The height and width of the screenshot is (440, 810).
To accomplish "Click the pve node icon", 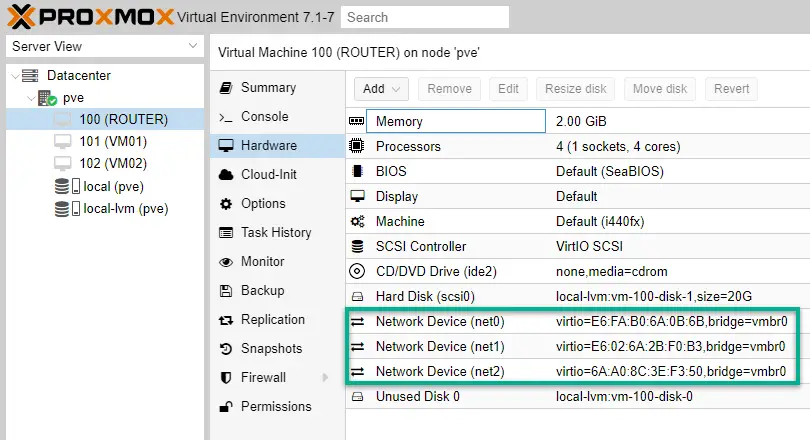I will (x=47, y=98).
